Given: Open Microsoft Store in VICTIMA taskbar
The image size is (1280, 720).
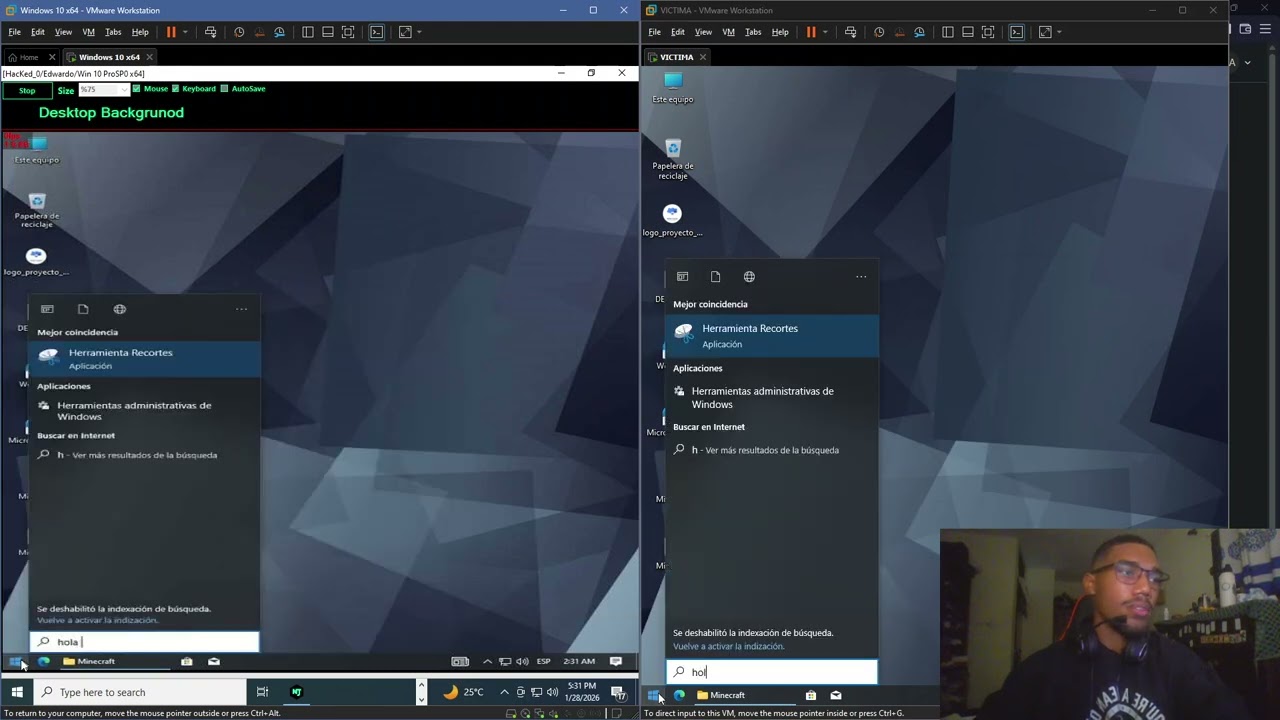Looking at the screenshot, I should 810,695.
